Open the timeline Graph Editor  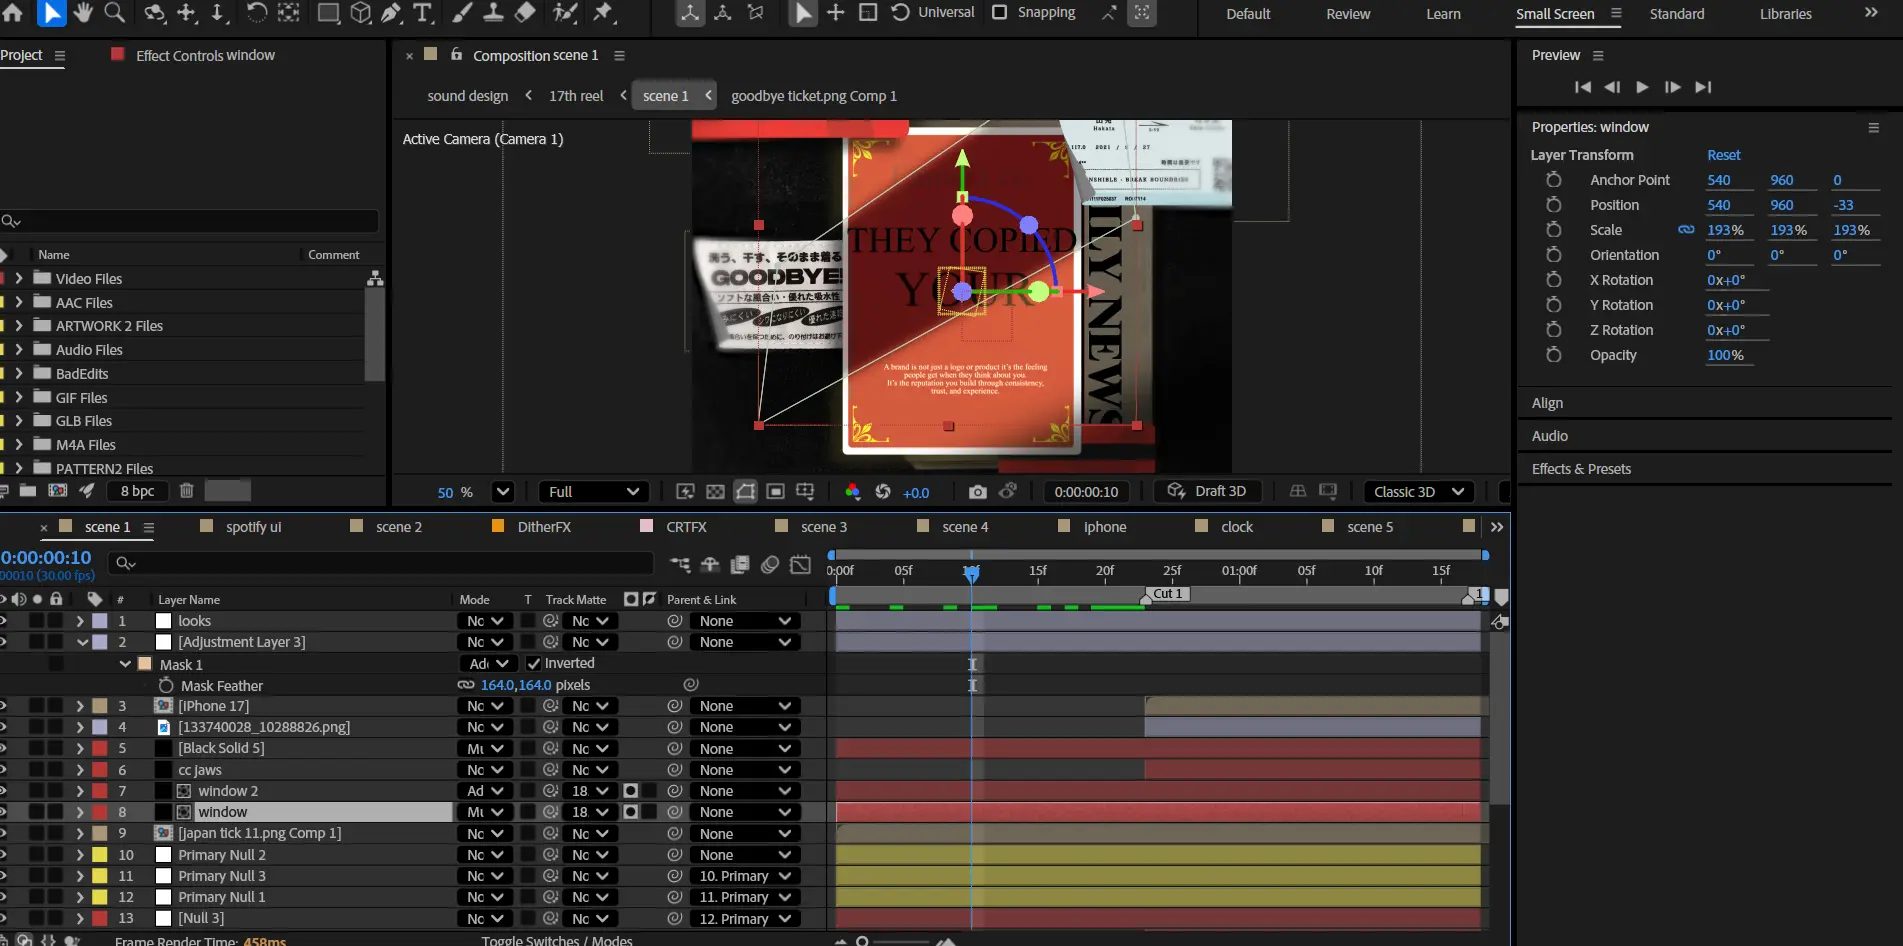800,565
